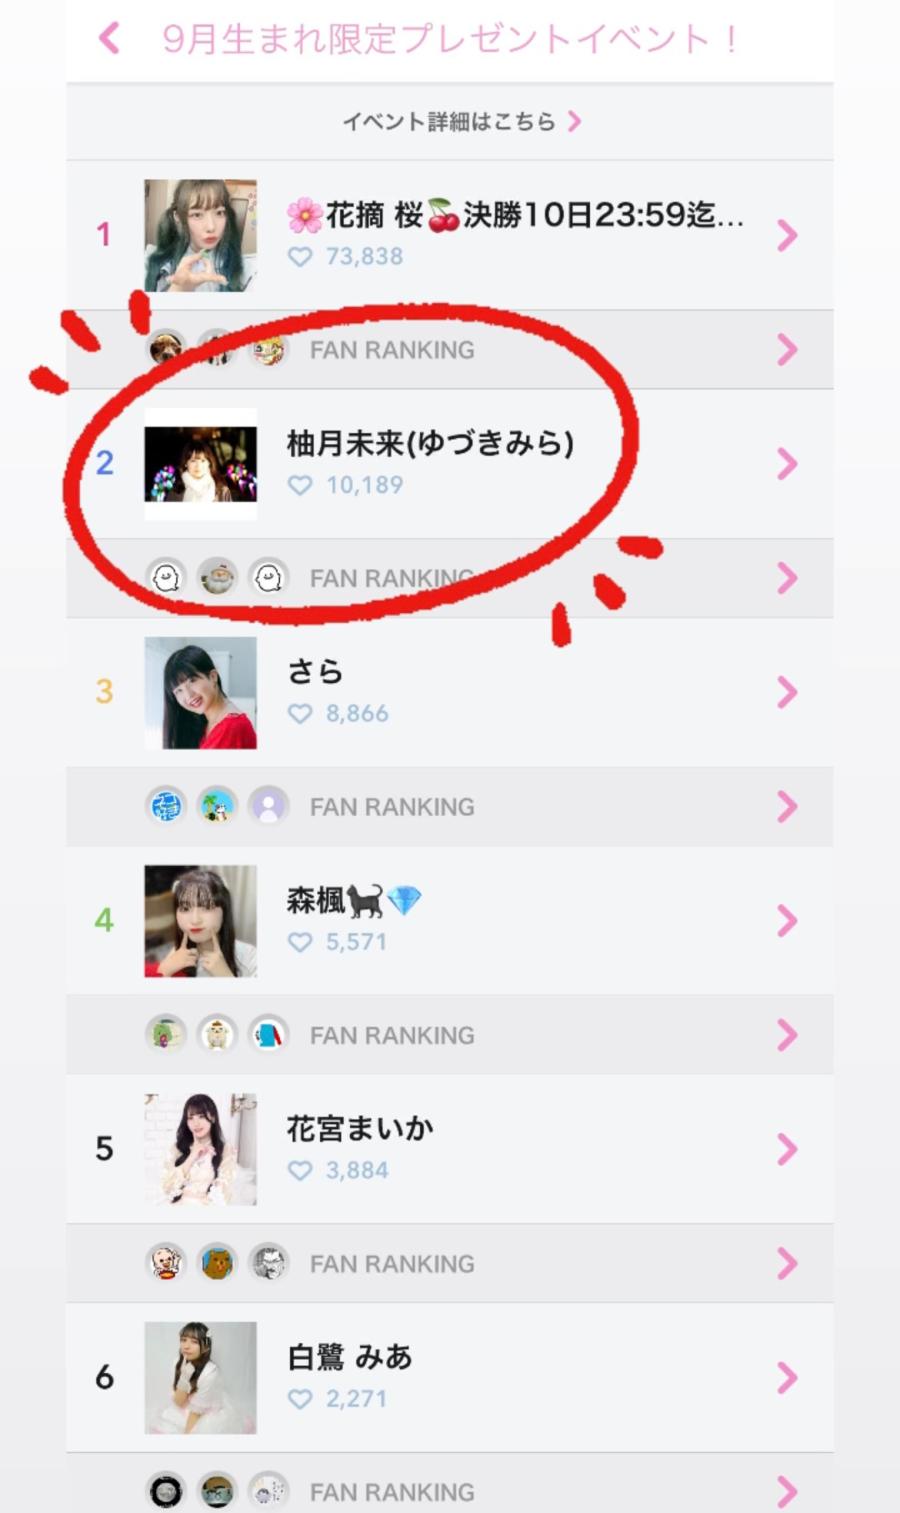Open 花宮まいか rank 5 entry

450,1149
